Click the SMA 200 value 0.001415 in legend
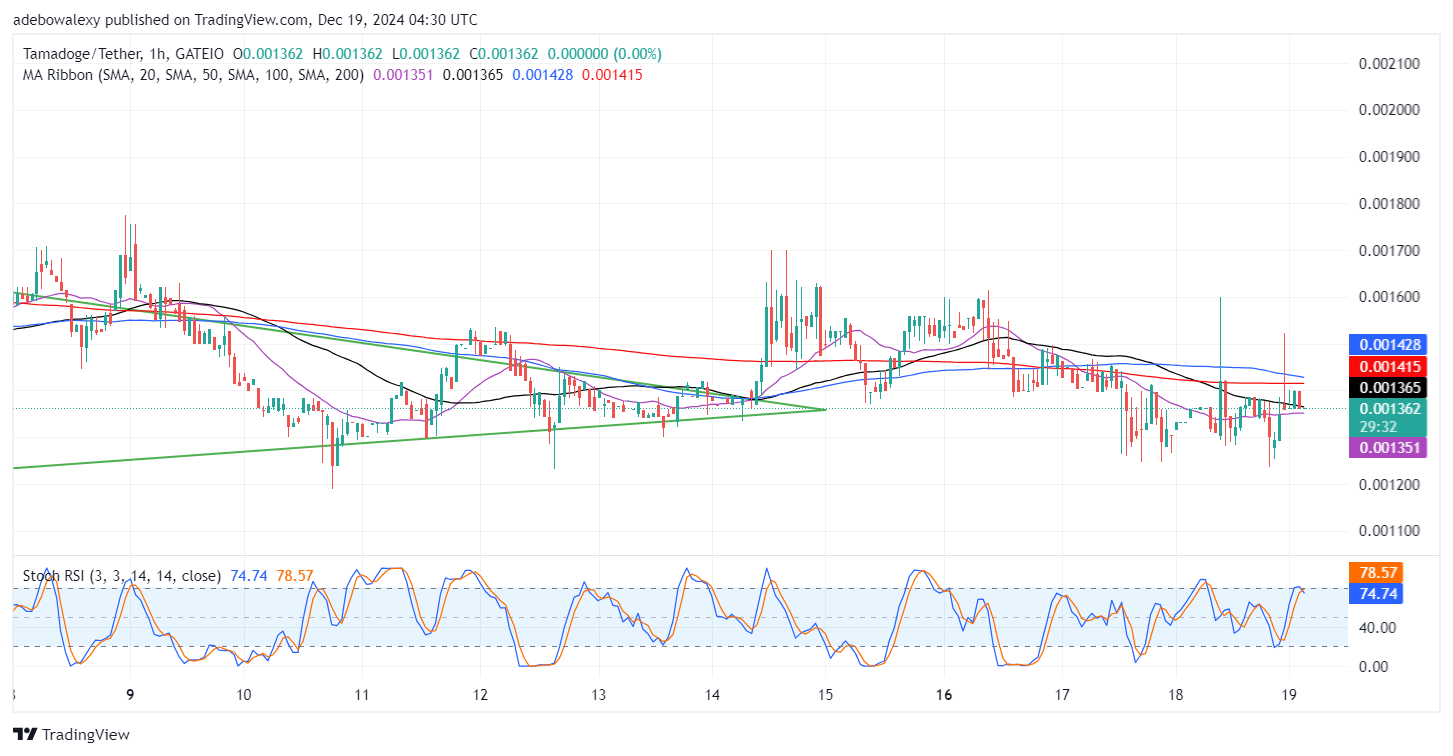The height and width of the screenshot is (756, 1453). 612,74
